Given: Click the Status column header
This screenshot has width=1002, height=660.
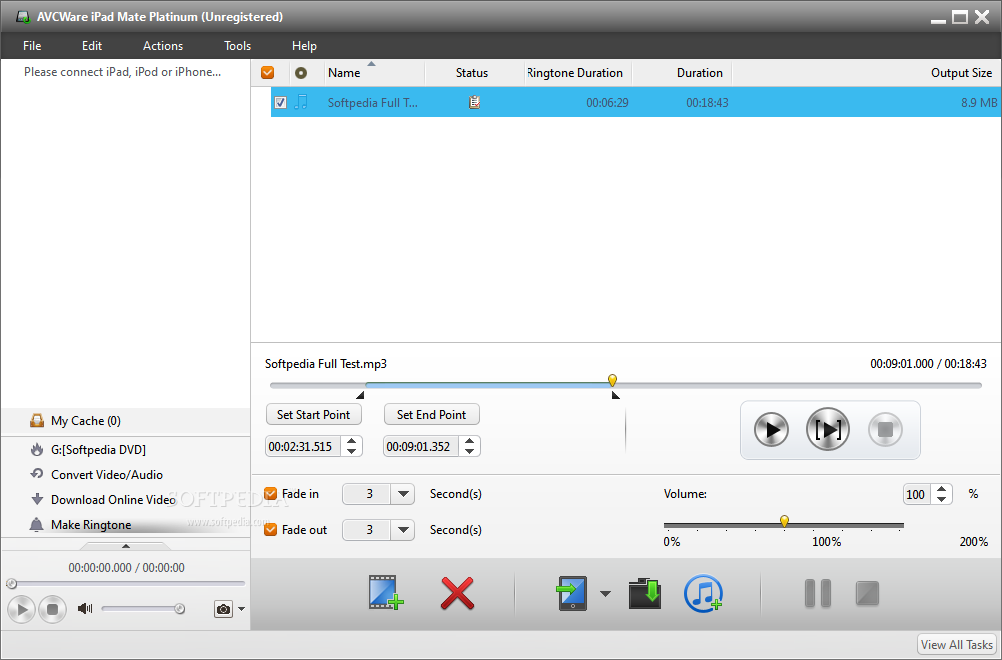Looking at the screenshot, I should coord(472,73).
